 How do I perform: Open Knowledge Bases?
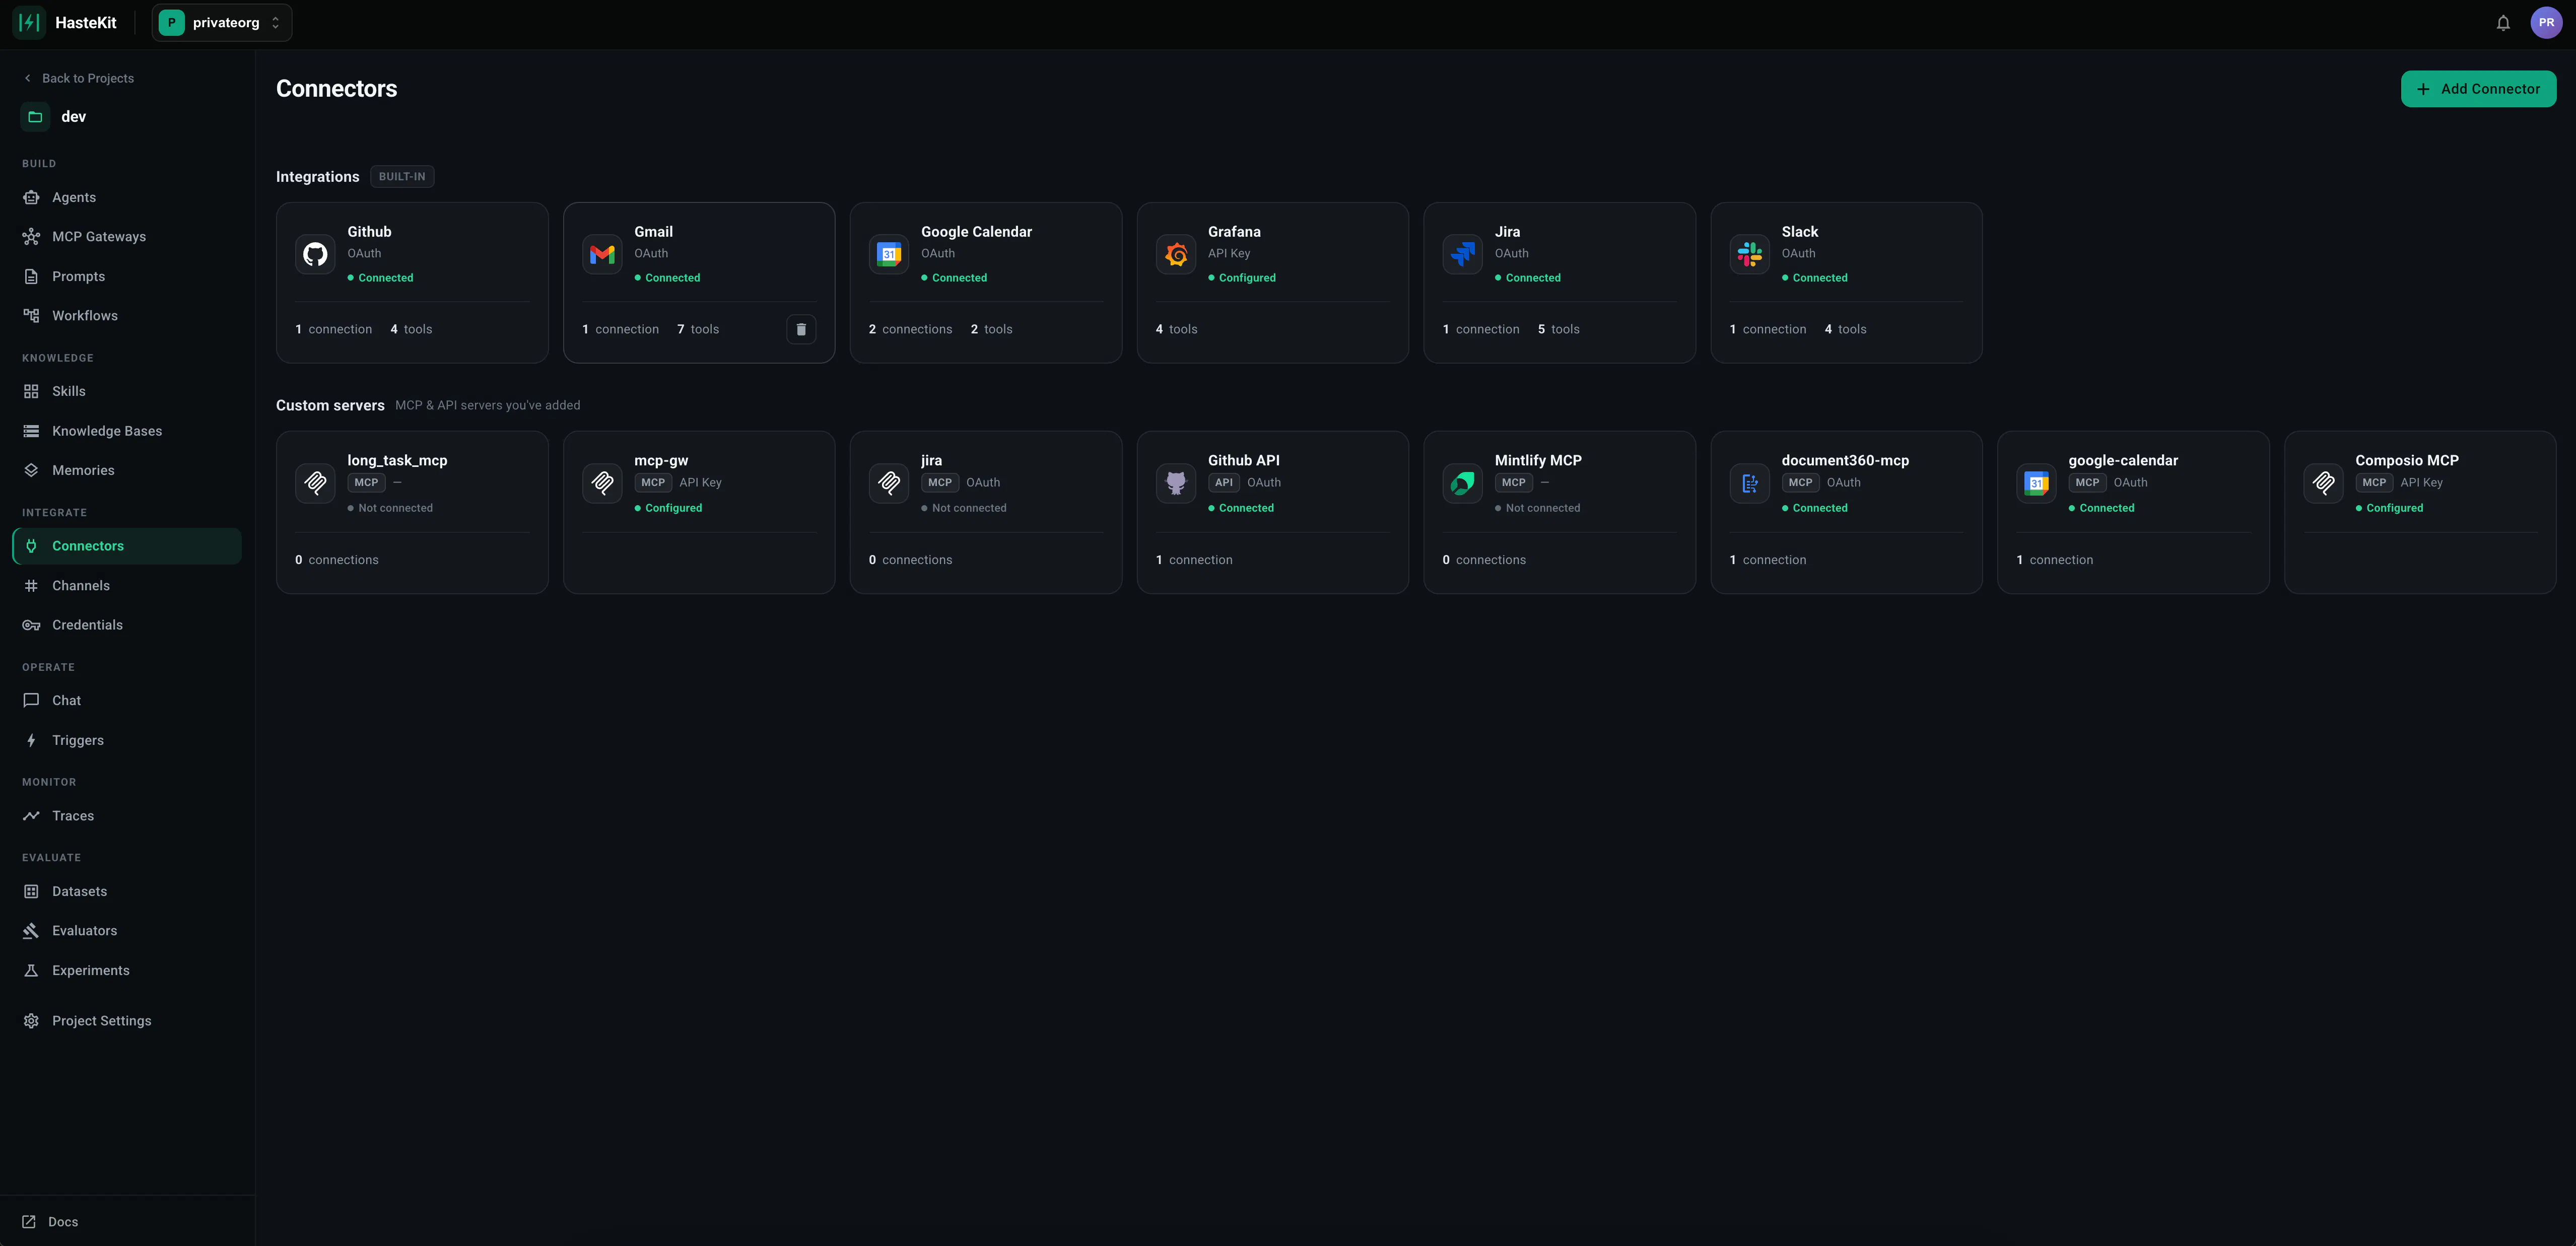[x=127, y=431]
